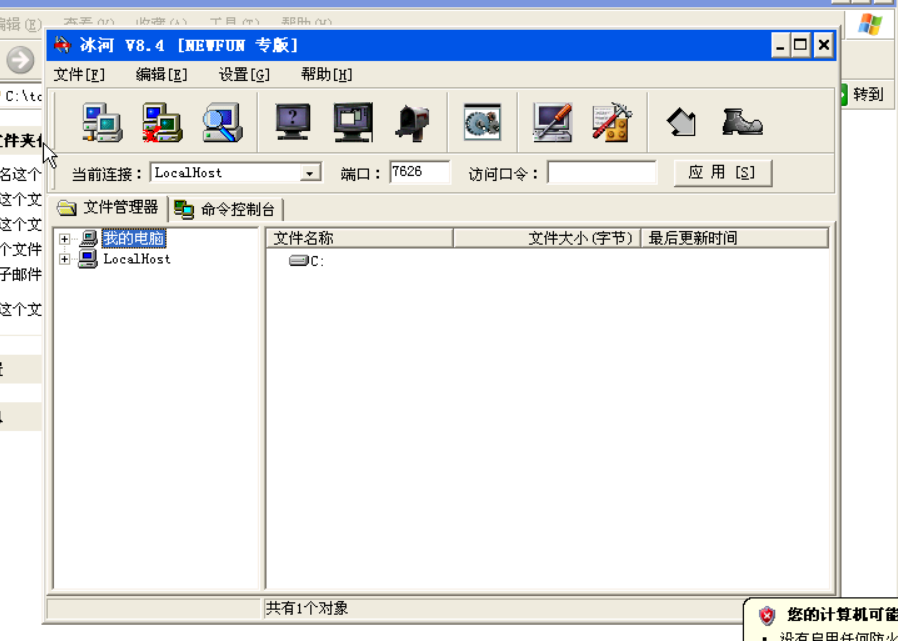Maximize the 冰河 window
This screenshot has height=641, width=898.
coord(801,45)
